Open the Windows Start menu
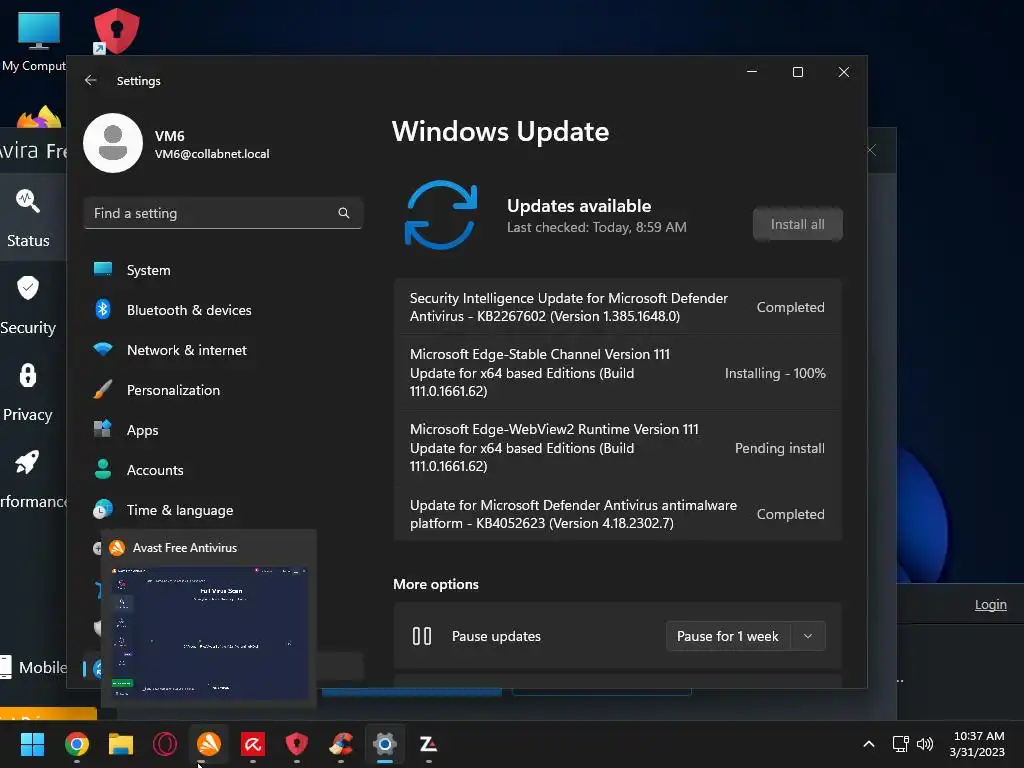 (32, 744)
